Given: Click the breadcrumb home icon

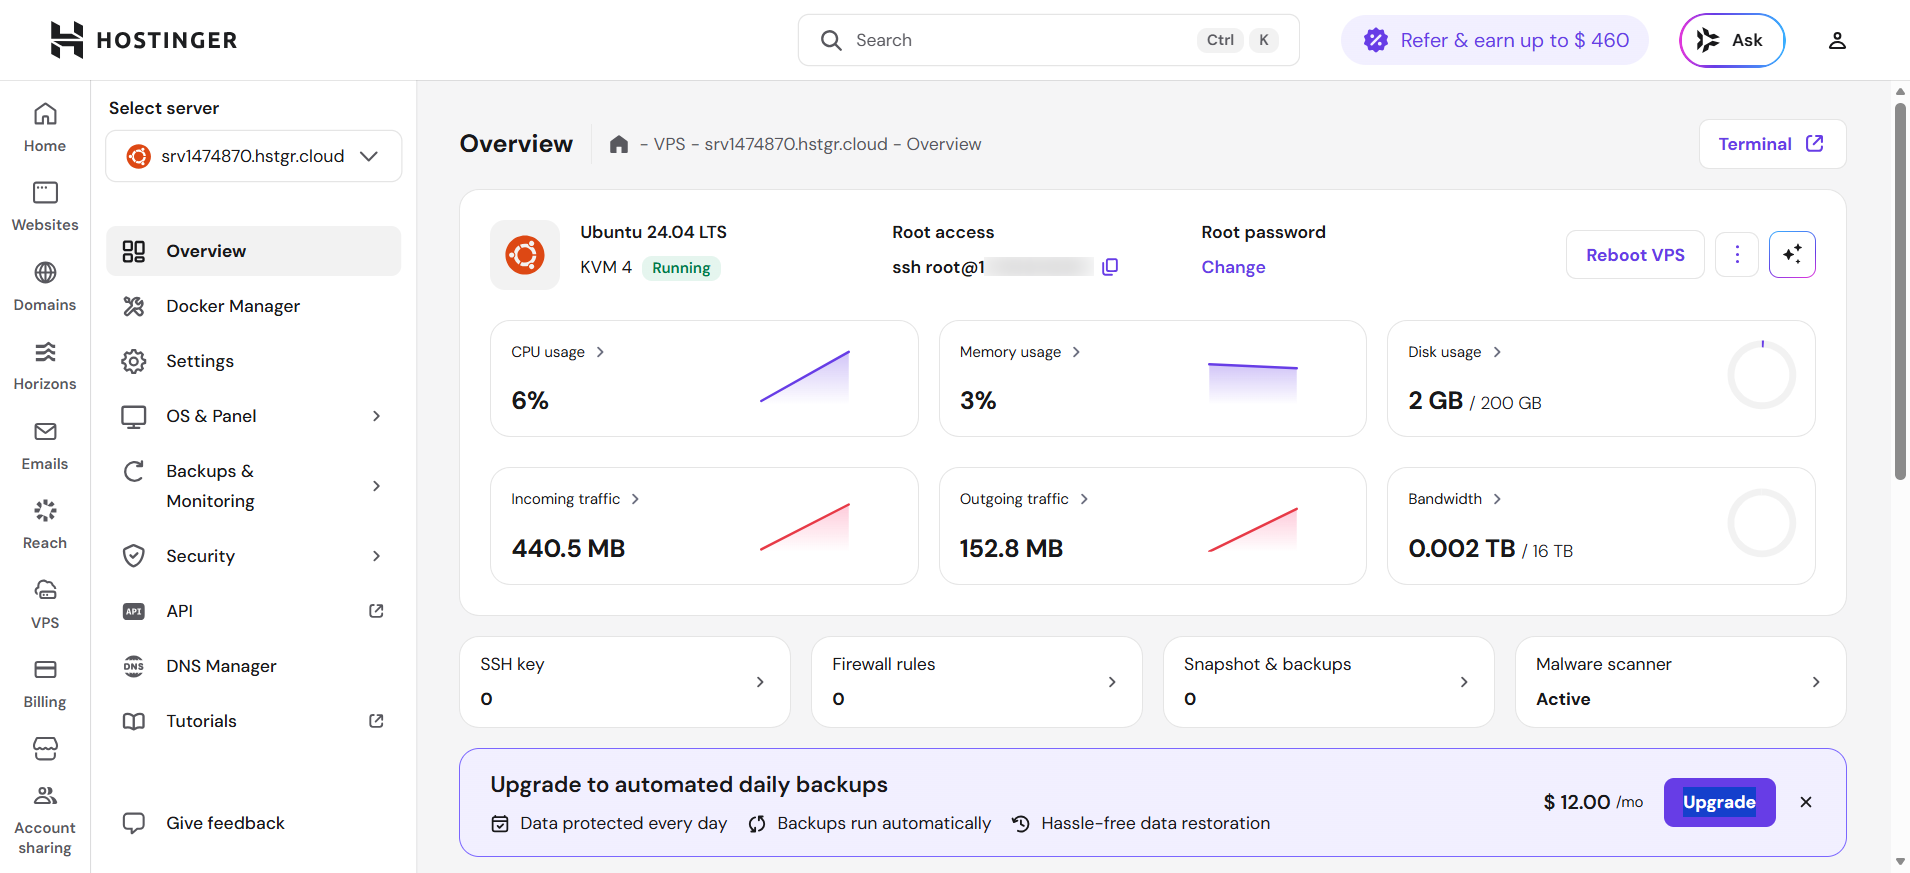Looking at the screenshot, I should (619, 144).
